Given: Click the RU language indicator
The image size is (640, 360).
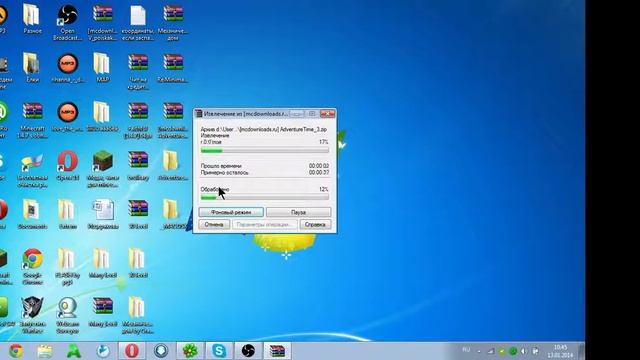Looking at the screenshot, I should [466, 350].
